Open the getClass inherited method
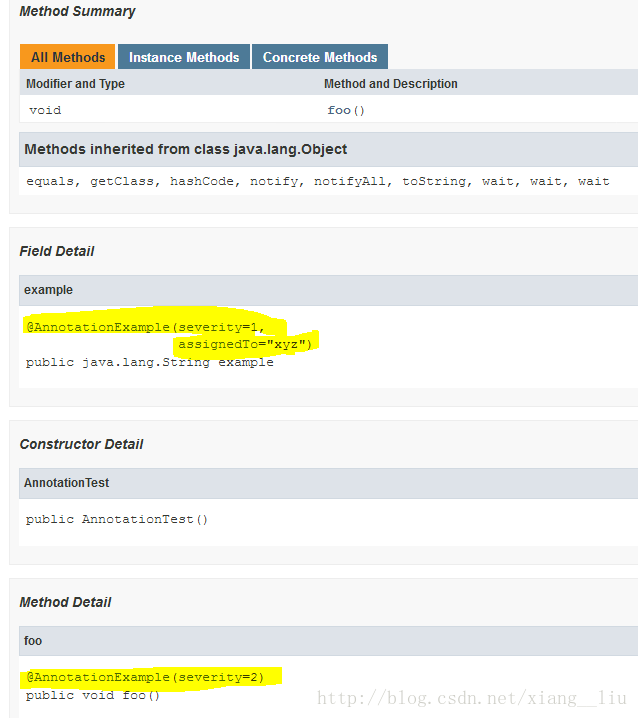The image size is (638, 718). coord(122,181)
